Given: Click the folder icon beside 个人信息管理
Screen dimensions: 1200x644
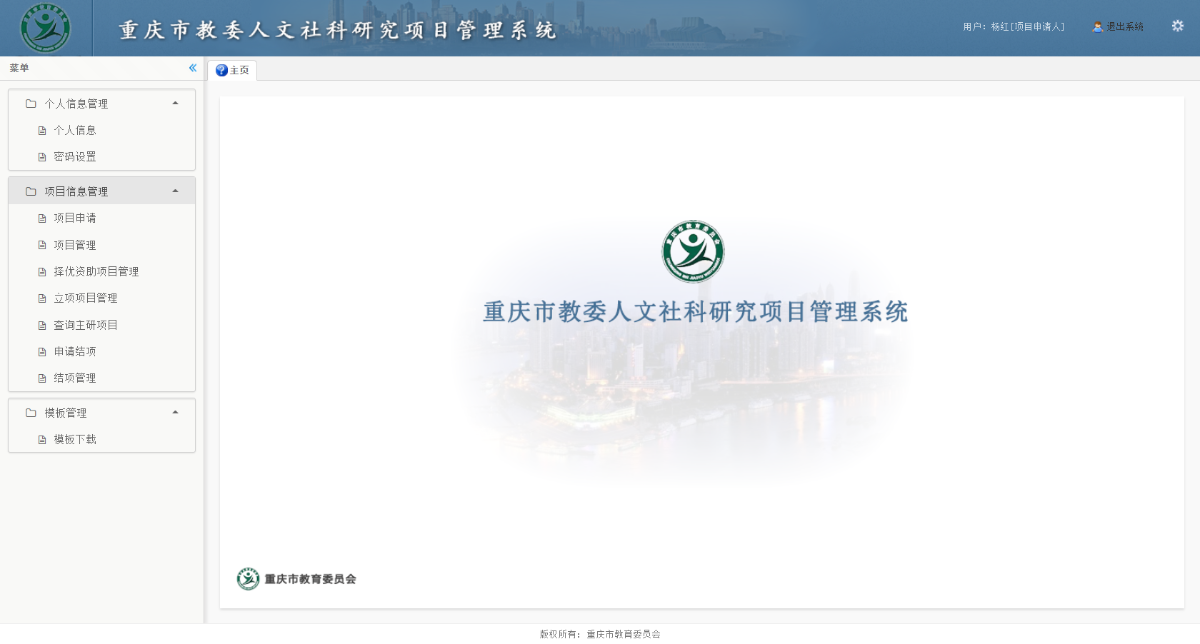Looking at the screenshot, I should pos(31,103).
